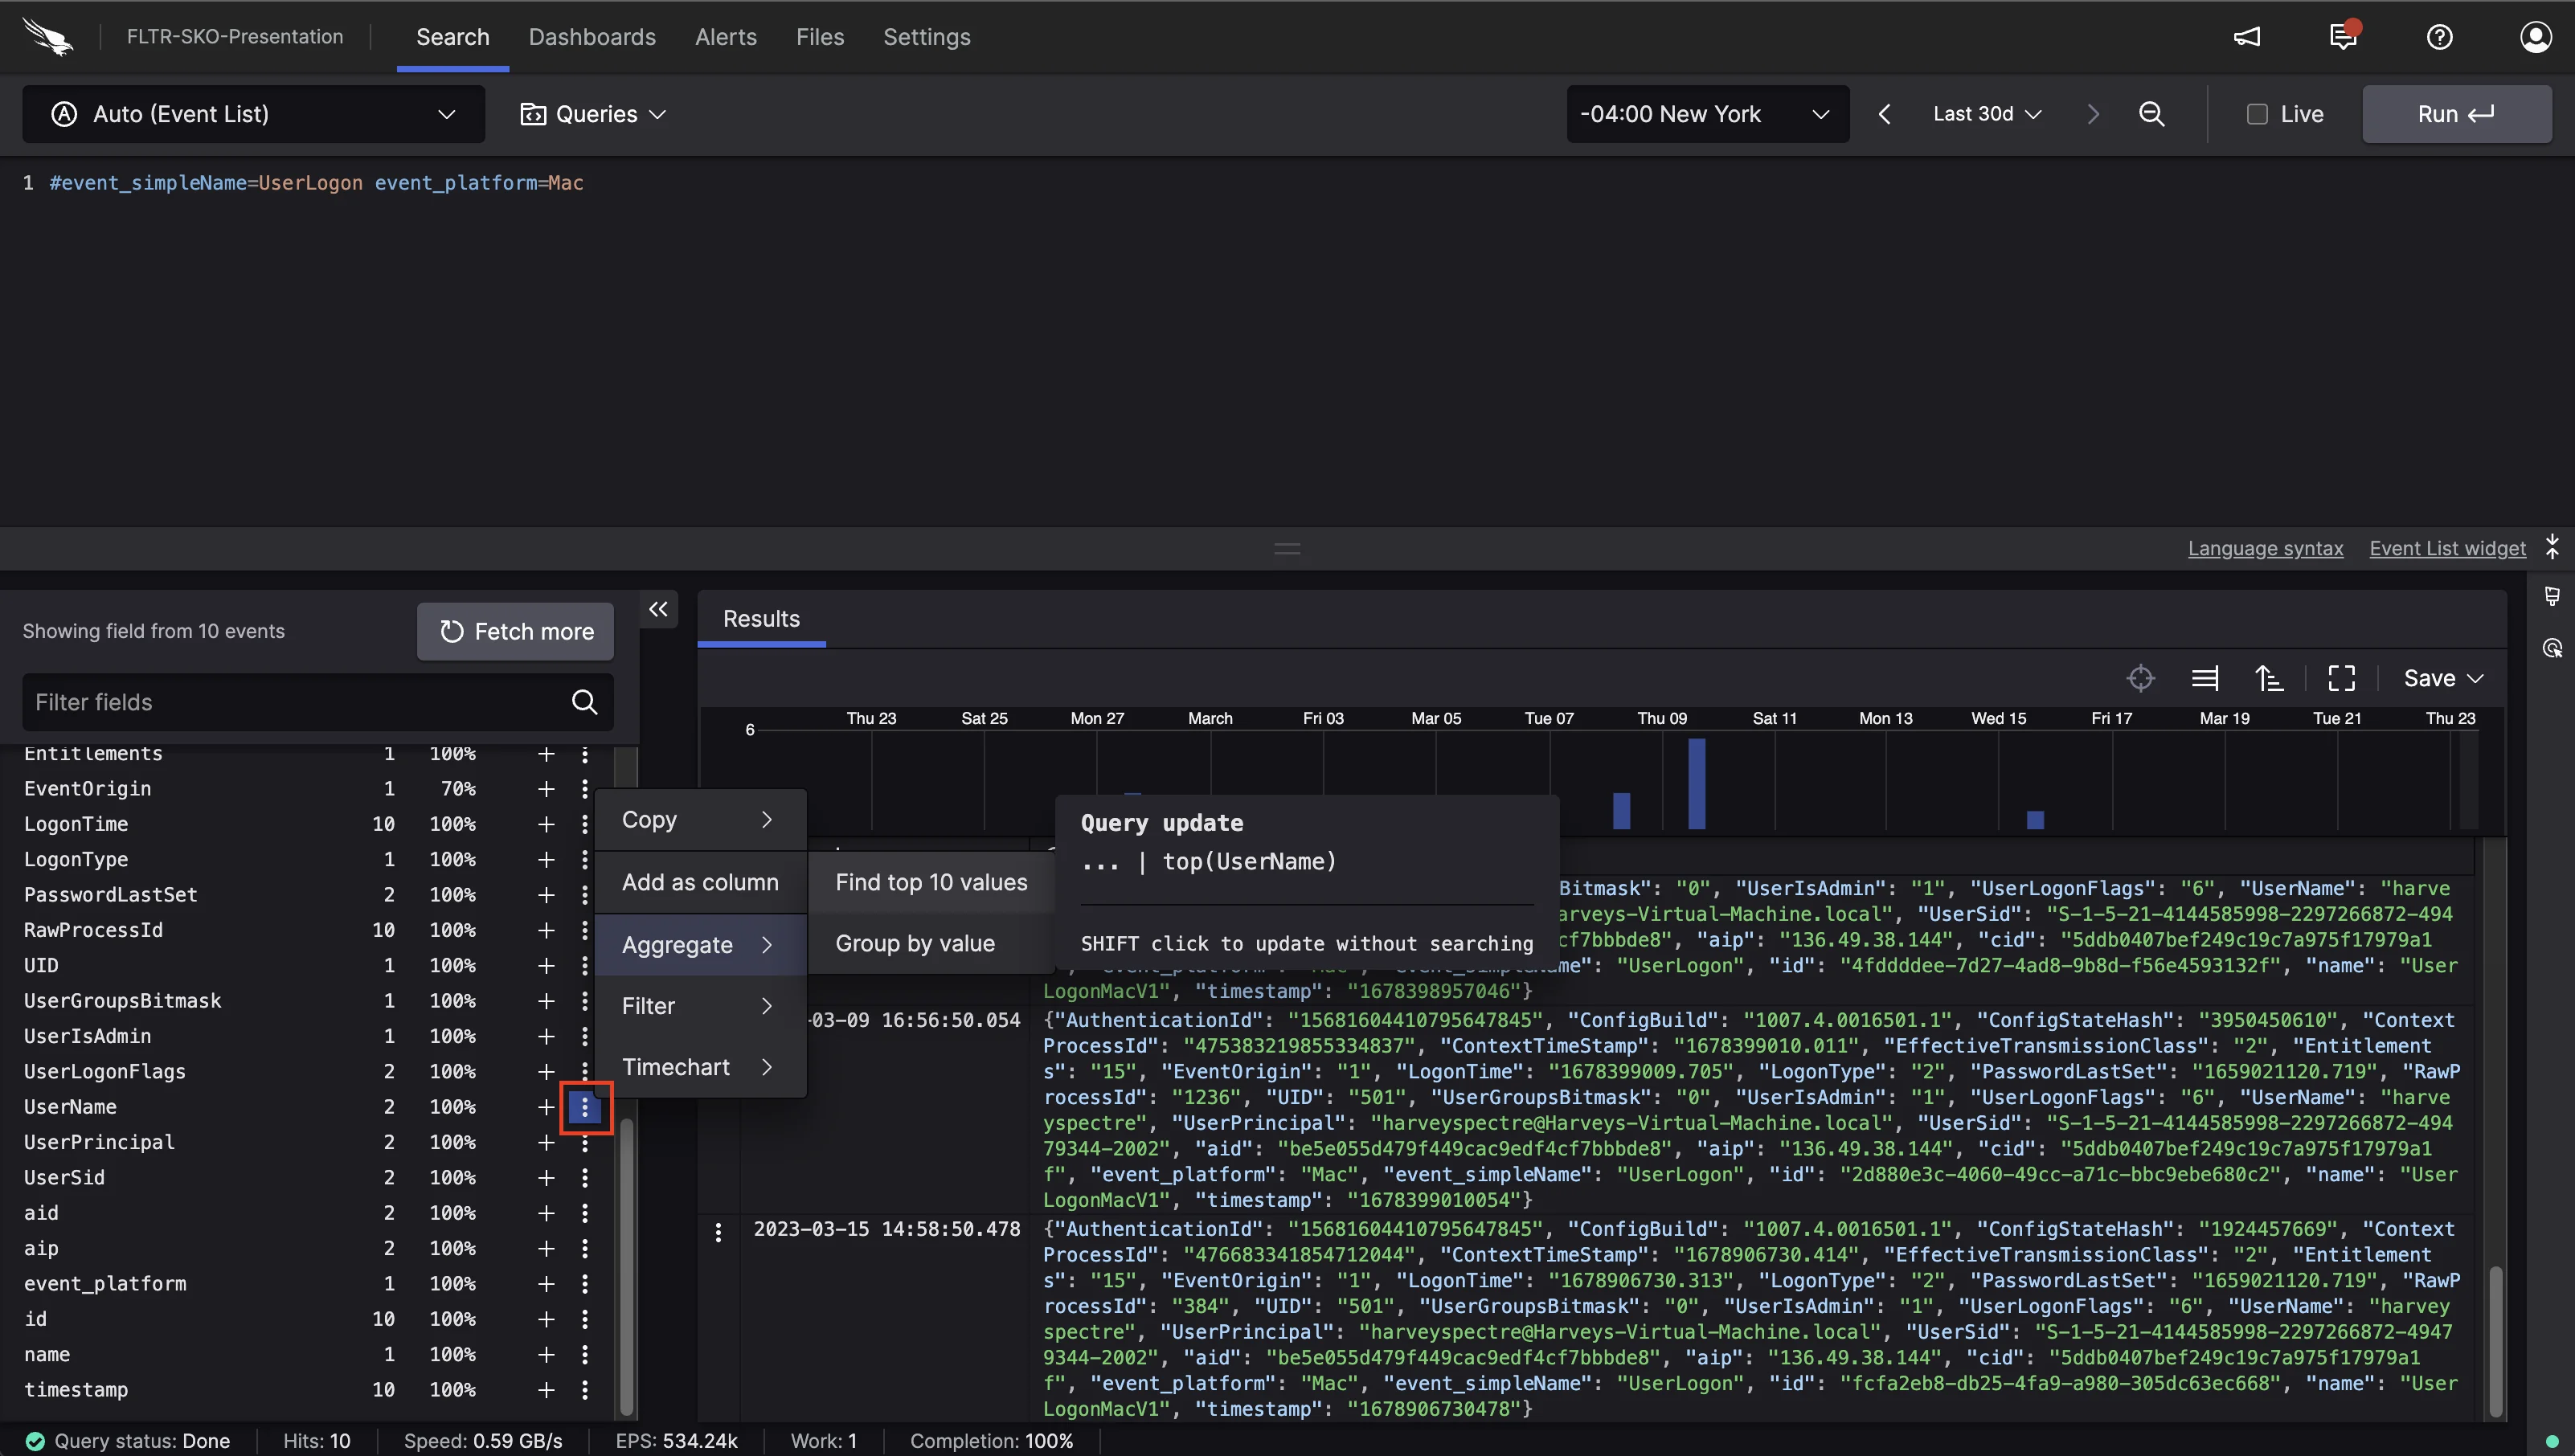
Task: Click the CrowdStrike falcon logo
Action: pos(47,37)
